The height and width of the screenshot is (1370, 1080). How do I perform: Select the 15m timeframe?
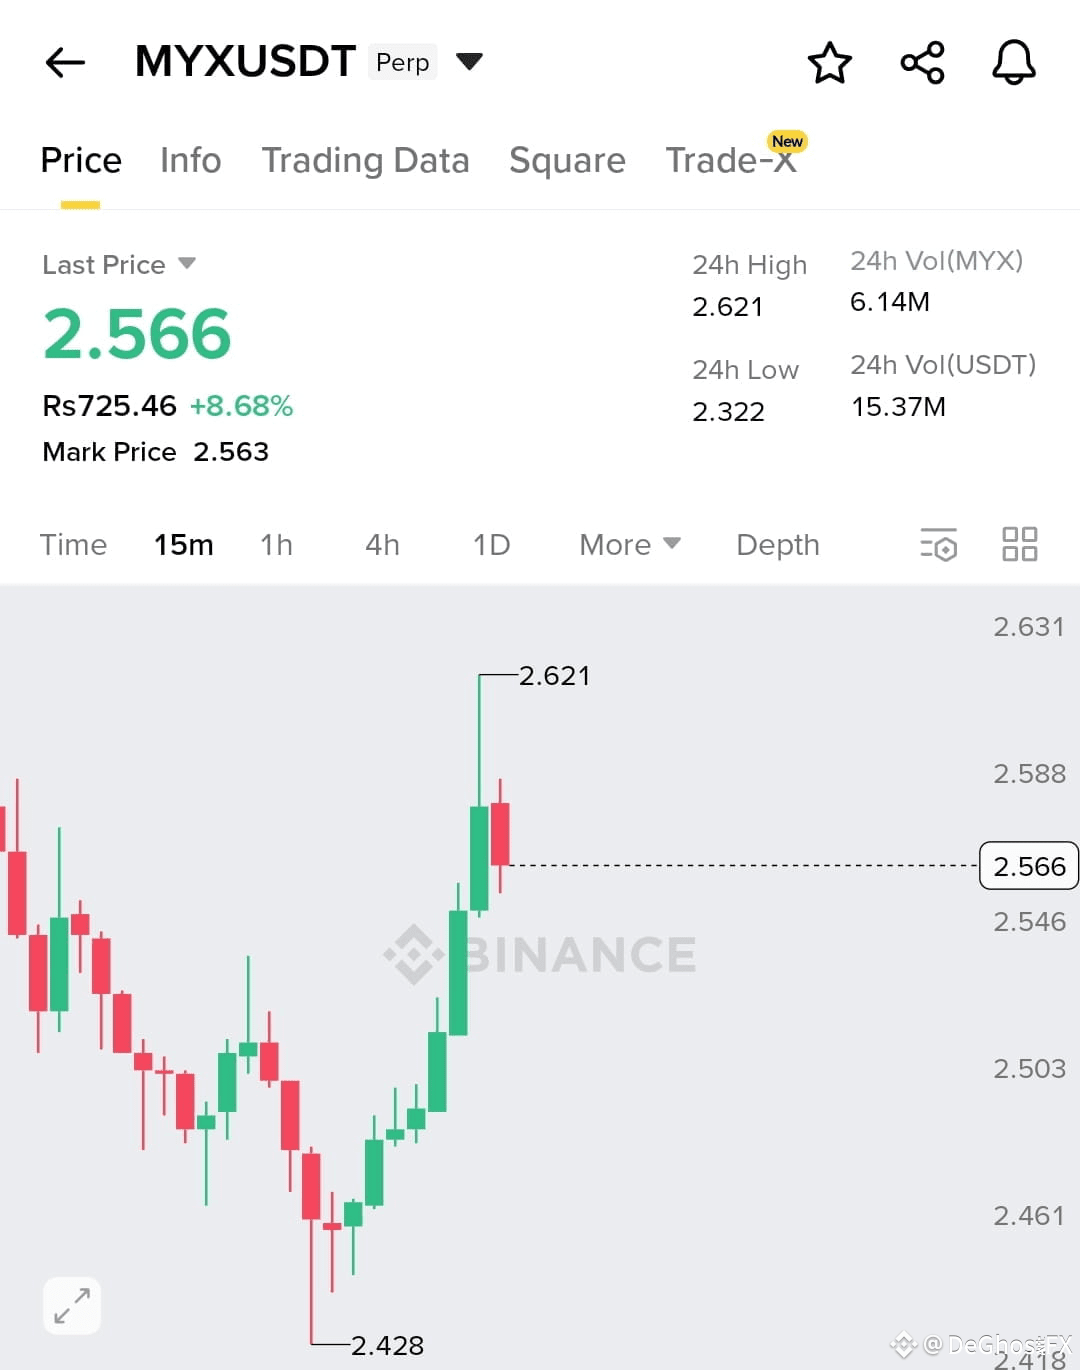click(x=184, y=545)
